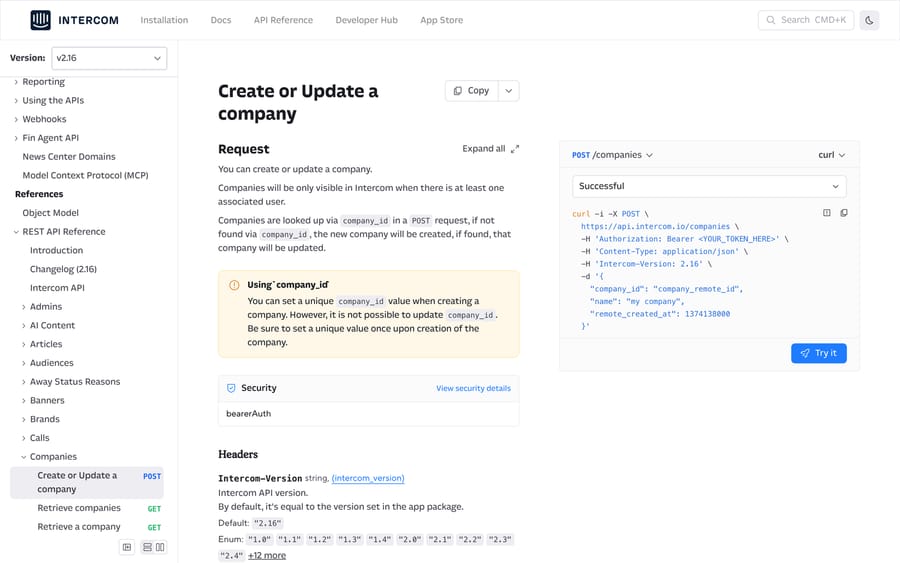Click the paper plane icon on Try it
Screen dimensions: 900x563
pos(805,353)
